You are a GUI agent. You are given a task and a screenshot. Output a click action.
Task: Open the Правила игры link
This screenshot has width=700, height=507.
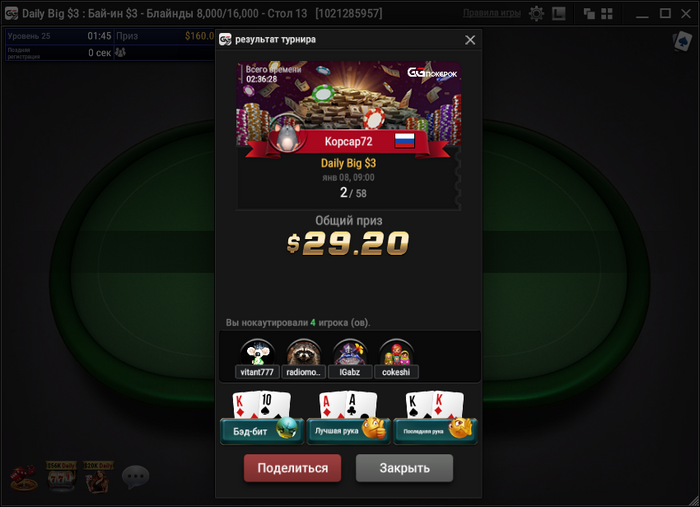coord(492,13)
